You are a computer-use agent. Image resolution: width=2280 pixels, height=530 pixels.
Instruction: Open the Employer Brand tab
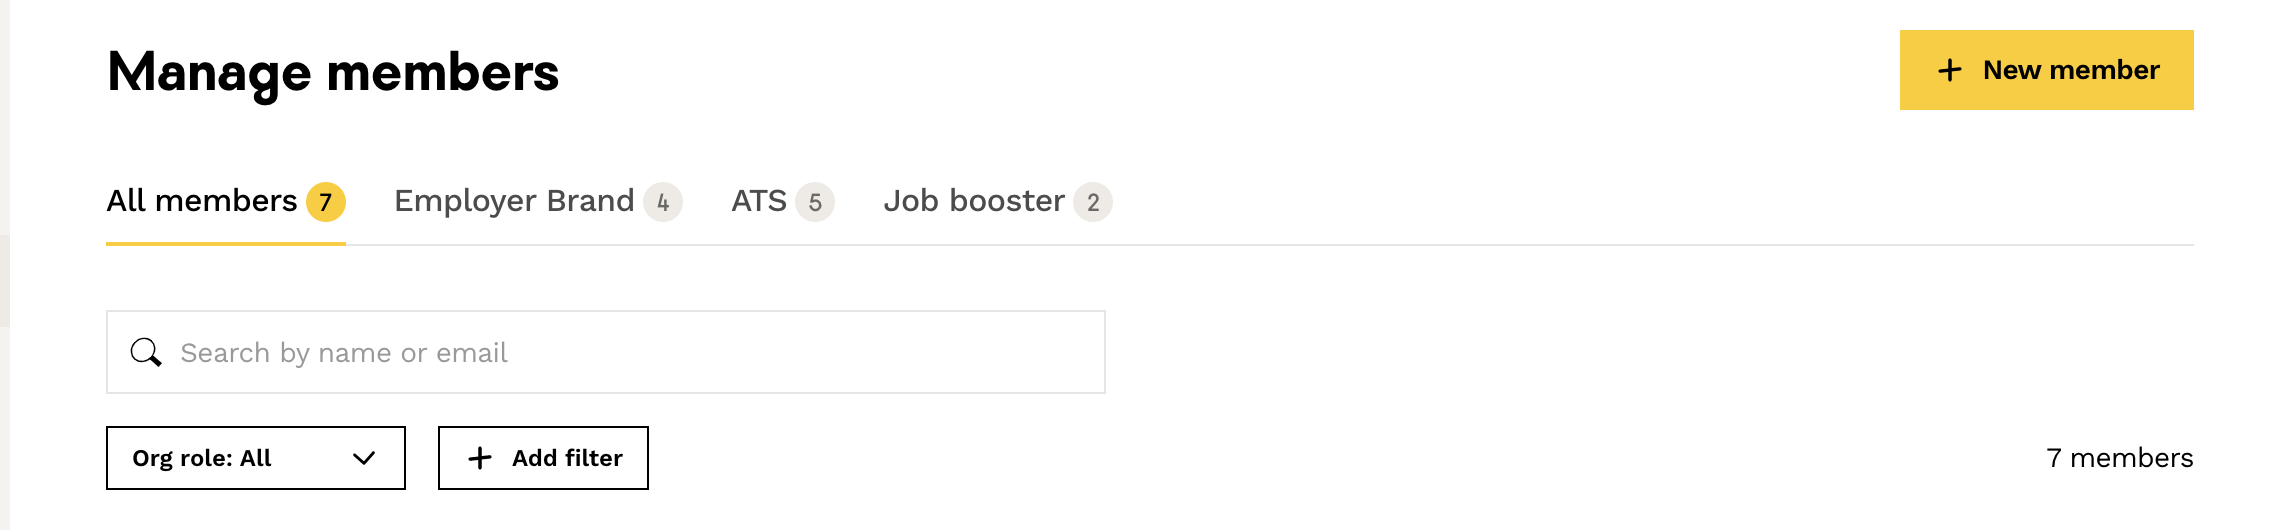point(538,202)
